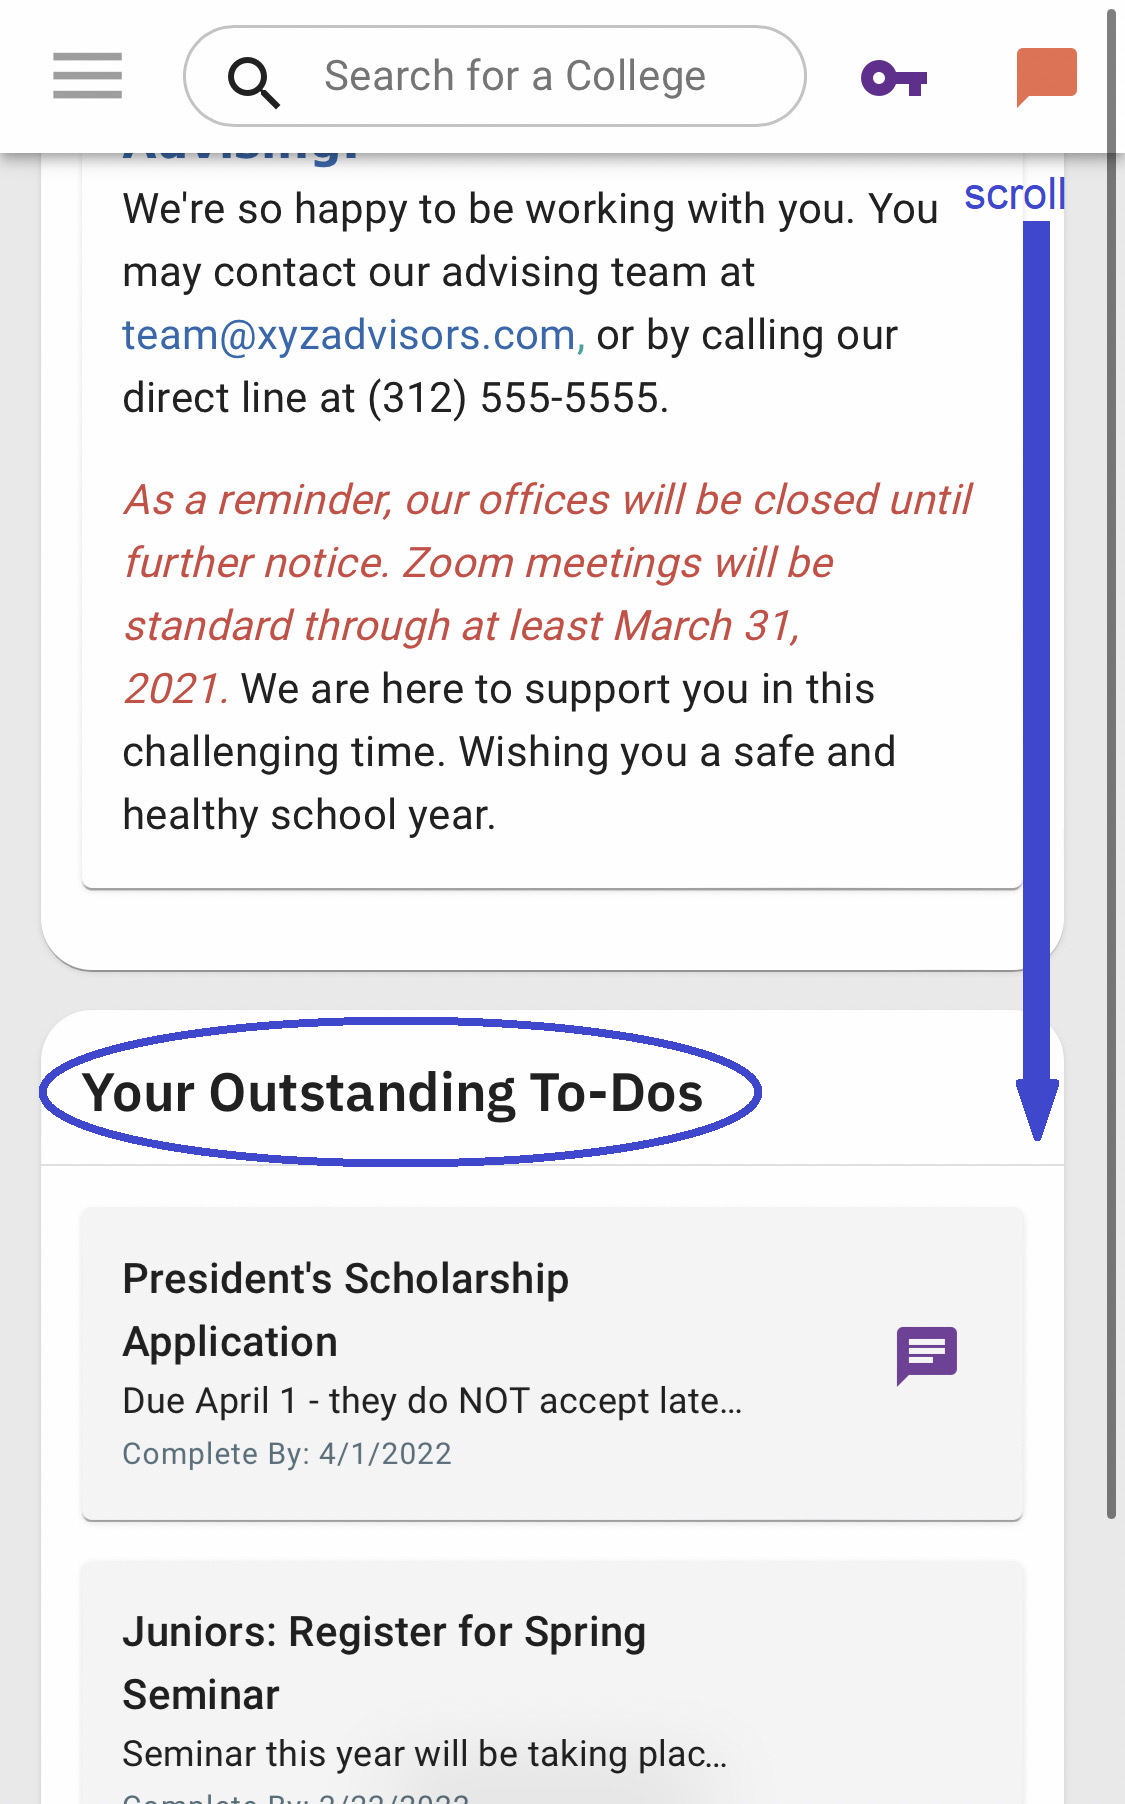The height and width of the screenshot is (1804, 1125).
Task: Open the President's Scholarship comment icon
Action: (x=927, y=1355)
